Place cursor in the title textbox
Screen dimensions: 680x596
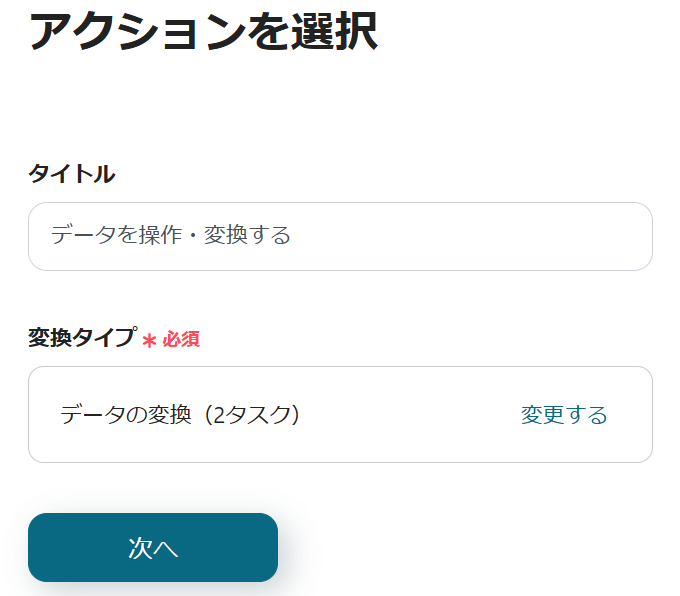[x=400, y=237]
